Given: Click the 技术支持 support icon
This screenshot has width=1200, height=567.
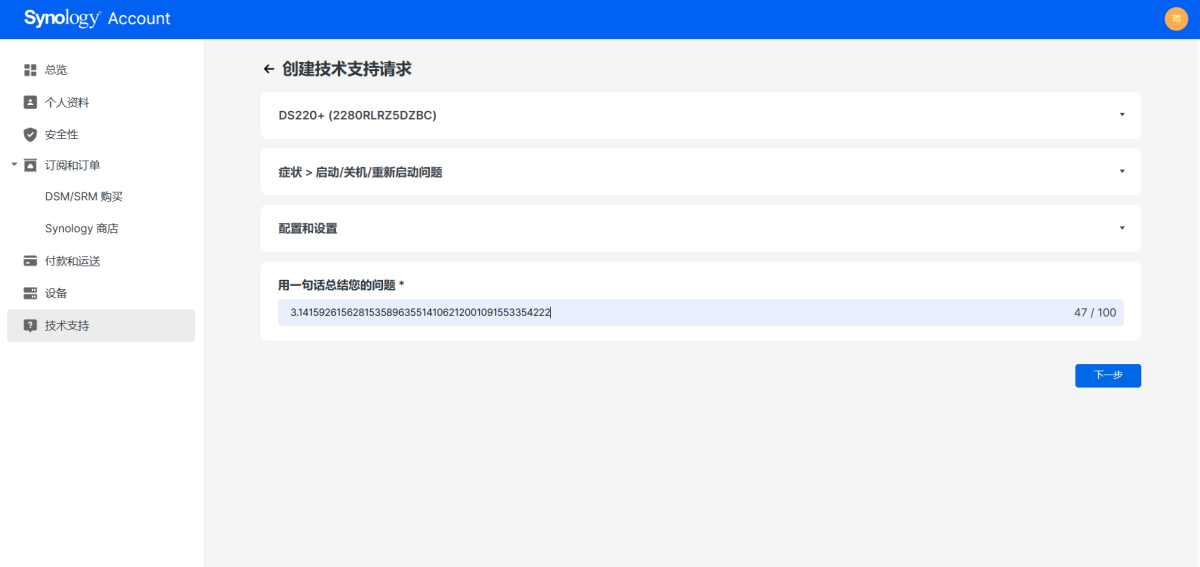Looking at the screenshot, I should [30, 325].
